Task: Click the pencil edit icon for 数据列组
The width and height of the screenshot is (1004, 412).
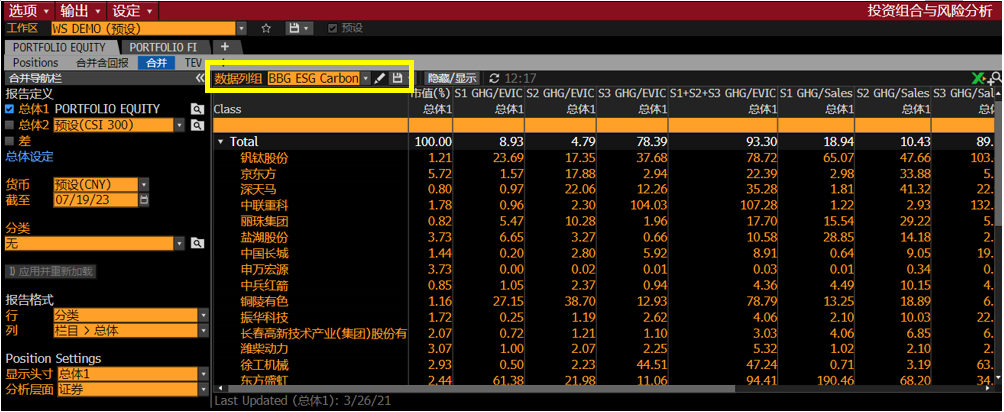Action: [x=380, y=78]
